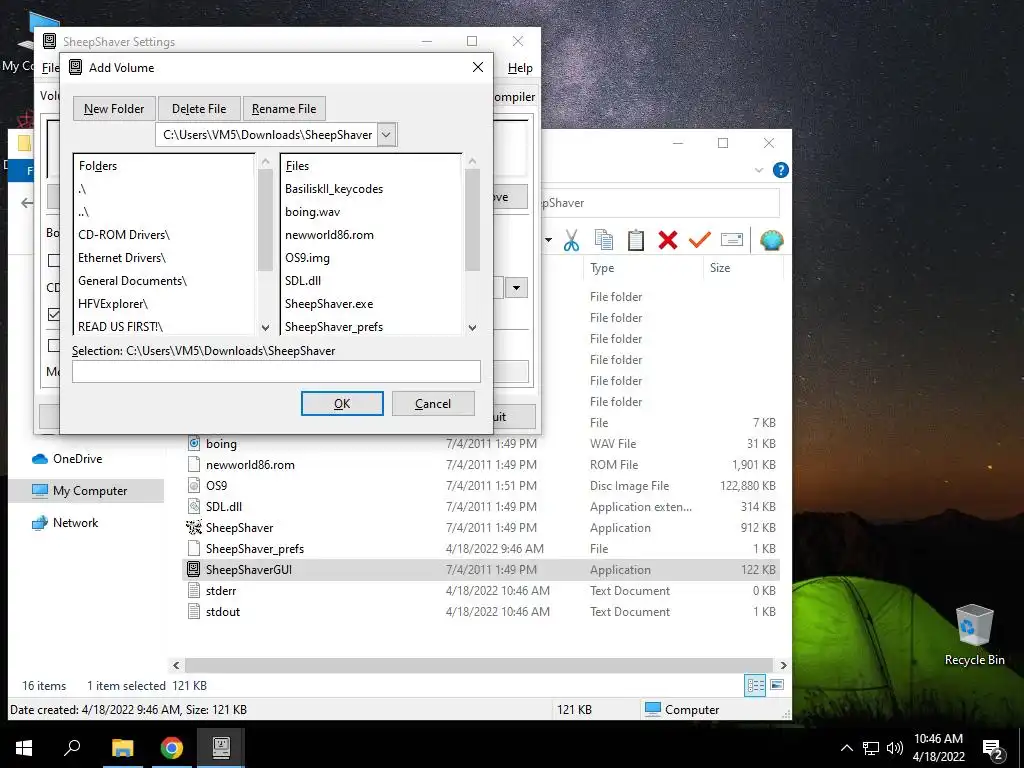Select OS9 disc image file in Explorer
Viewport: 1024px width, 768px height.
pos(216,485)
